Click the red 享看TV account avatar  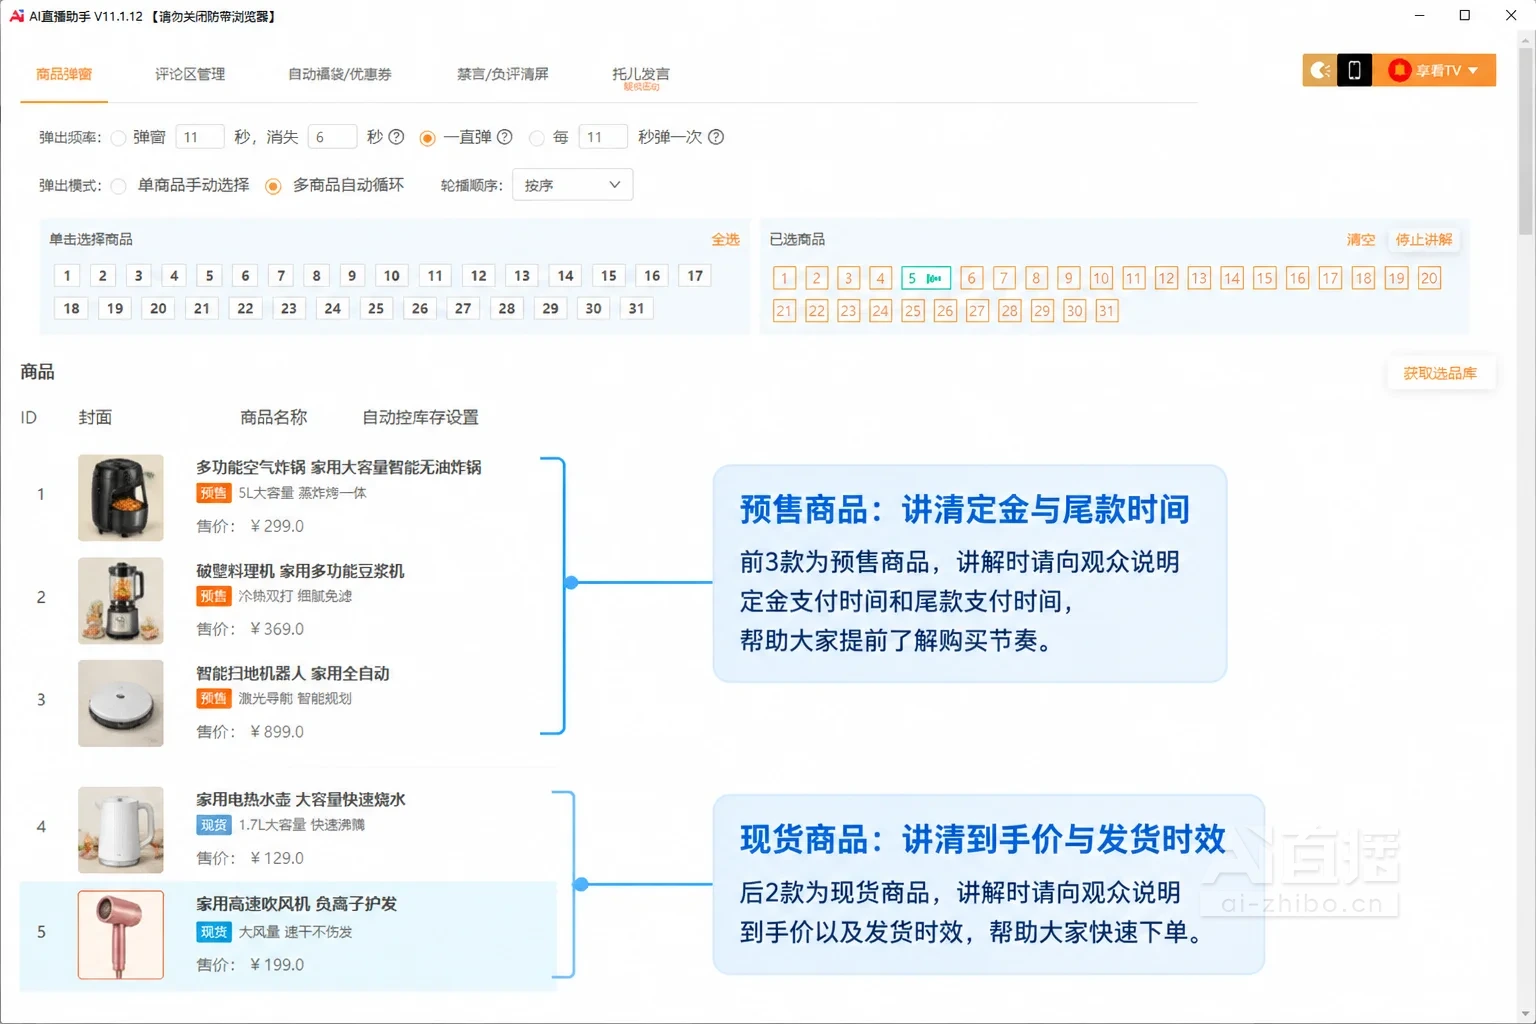pyautogui.click(x=1399, y=70)
